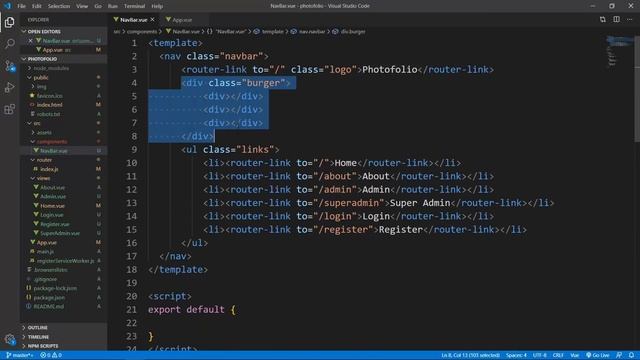Change the CRLF line ending setting
640x360 pixels.
click(x=558, y=356)
